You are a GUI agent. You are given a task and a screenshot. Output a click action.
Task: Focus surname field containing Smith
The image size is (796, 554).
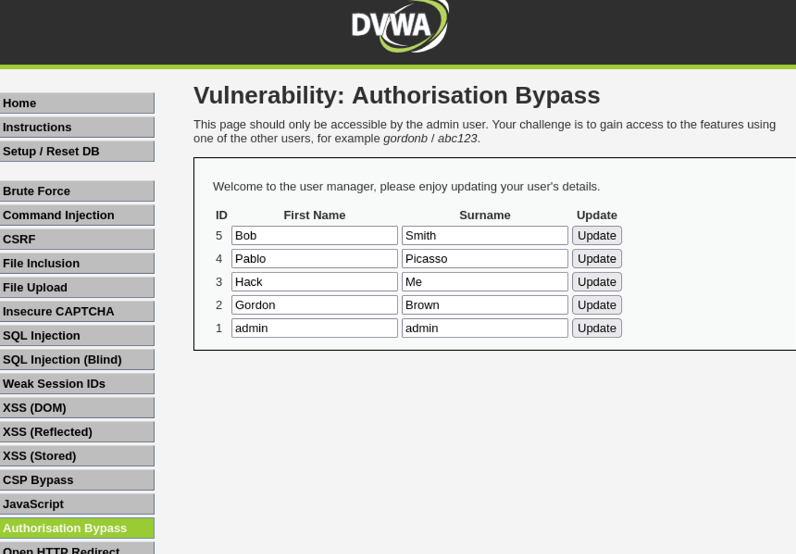[x=485, y=236]
